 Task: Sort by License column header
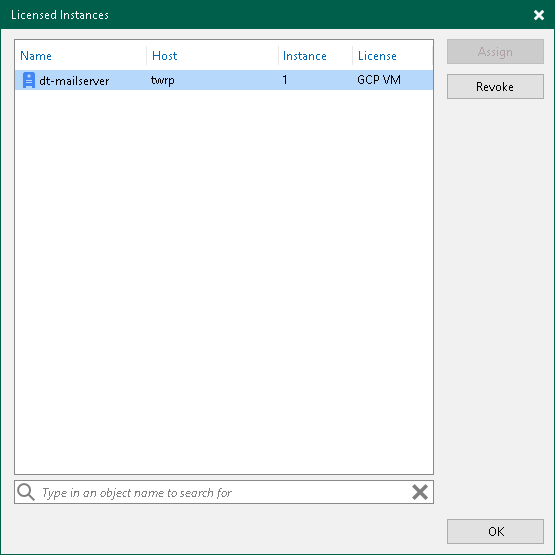(x=377, y=56)
